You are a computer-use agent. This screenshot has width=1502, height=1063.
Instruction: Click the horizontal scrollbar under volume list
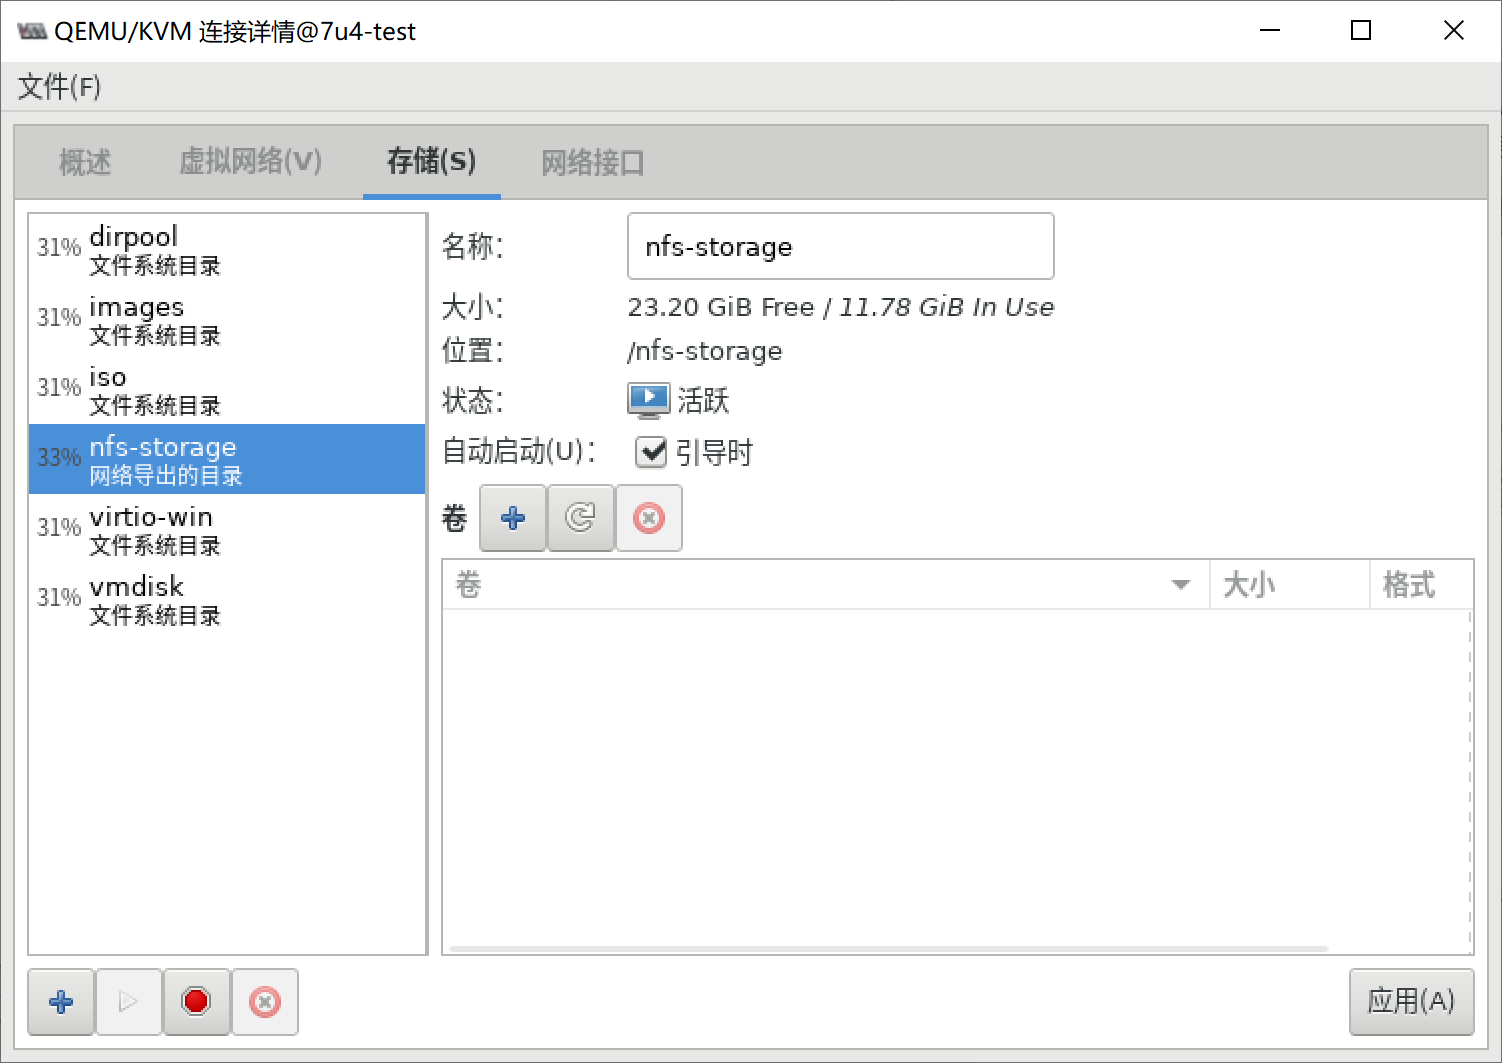tap(888, 948)
